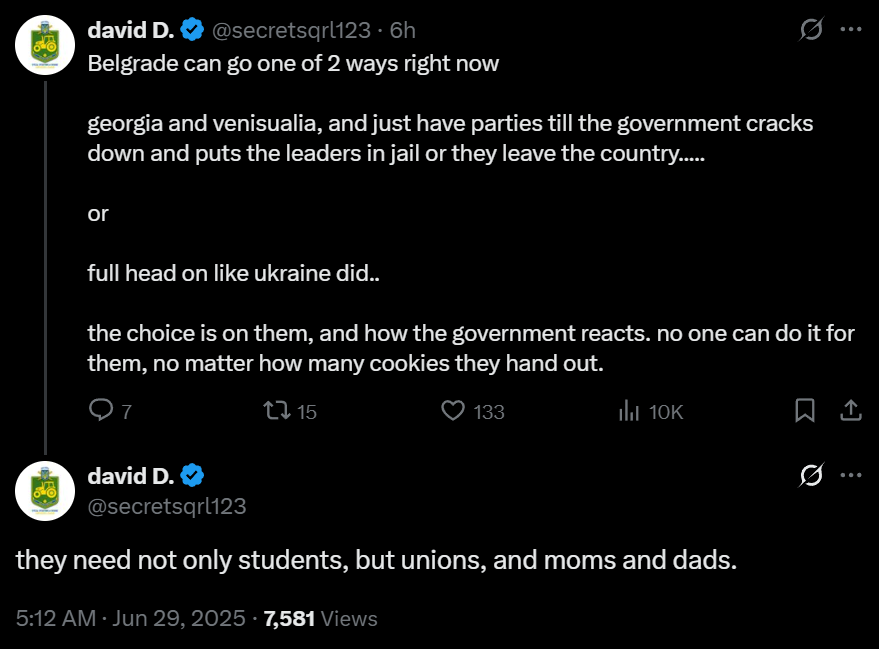Open david D. avatar on top tweet
This screenshot has height=649, width=879.
pyautogui.click(x=45, y=45)
